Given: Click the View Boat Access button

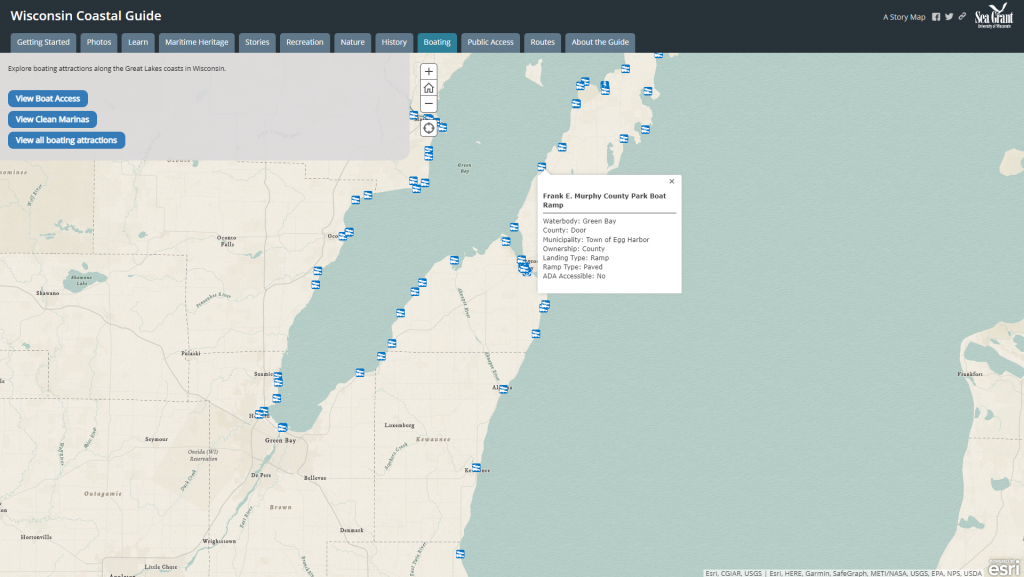Looking at the screenshot, I should (x=48, y=99).
